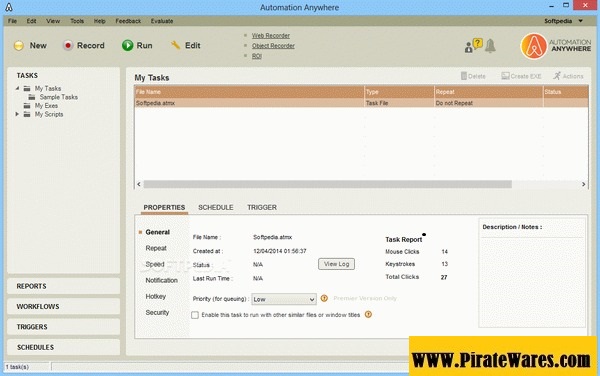Click the info icon after window titles option
Screen dimensions: 600x376
368,314
